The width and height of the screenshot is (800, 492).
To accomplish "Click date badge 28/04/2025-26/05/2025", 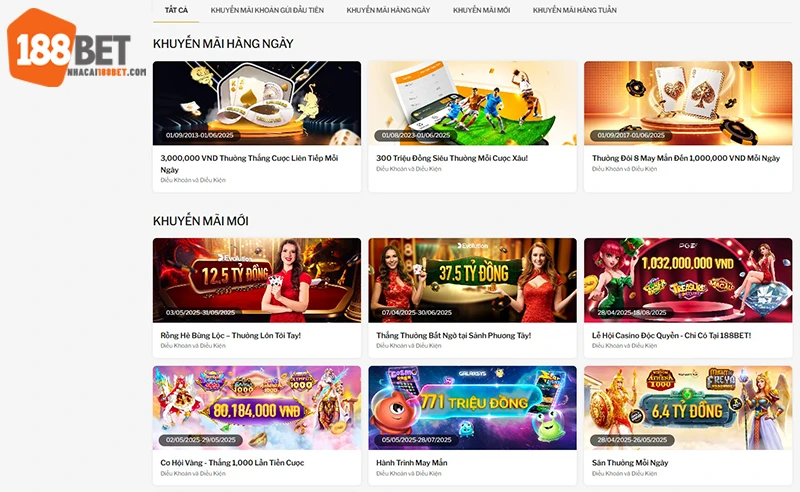I will [632, 440].
